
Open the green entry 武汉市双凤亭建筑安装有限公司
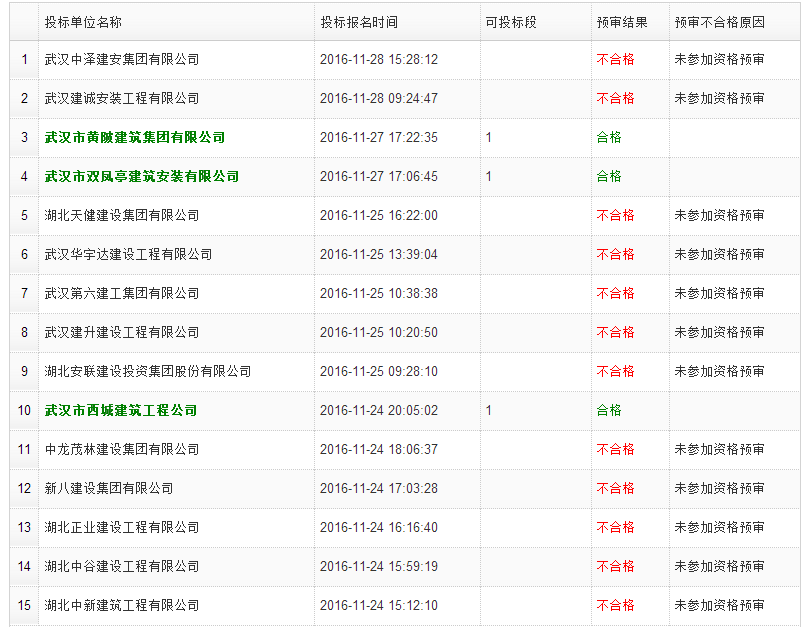tap(141, 176)
